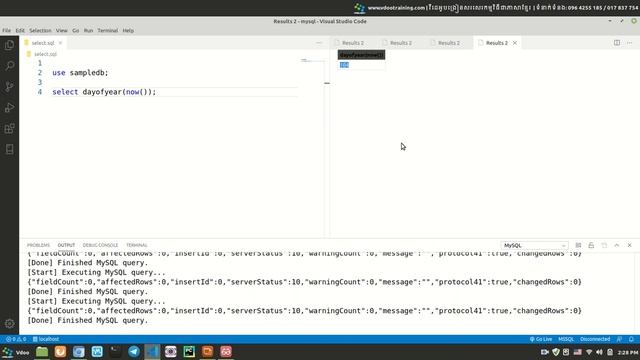Viewport: 640px width, 360px height.
Task: Open the Explorer view in activity bar
Action: 9,45
